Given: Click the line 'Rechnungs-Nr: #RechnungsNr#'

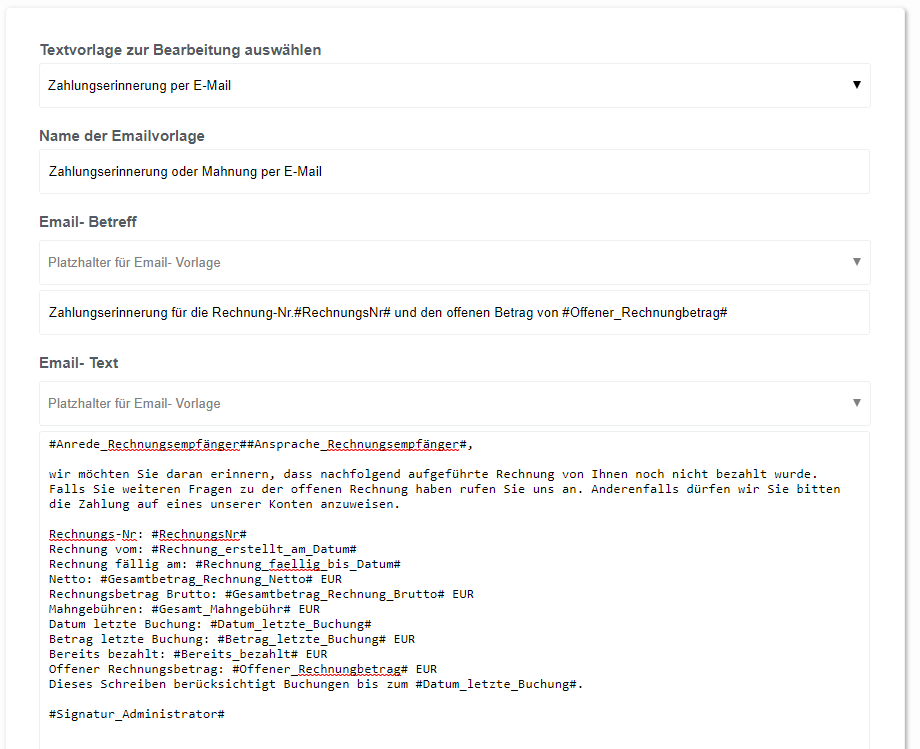Looking at the screenshot, I should (148, 534).
